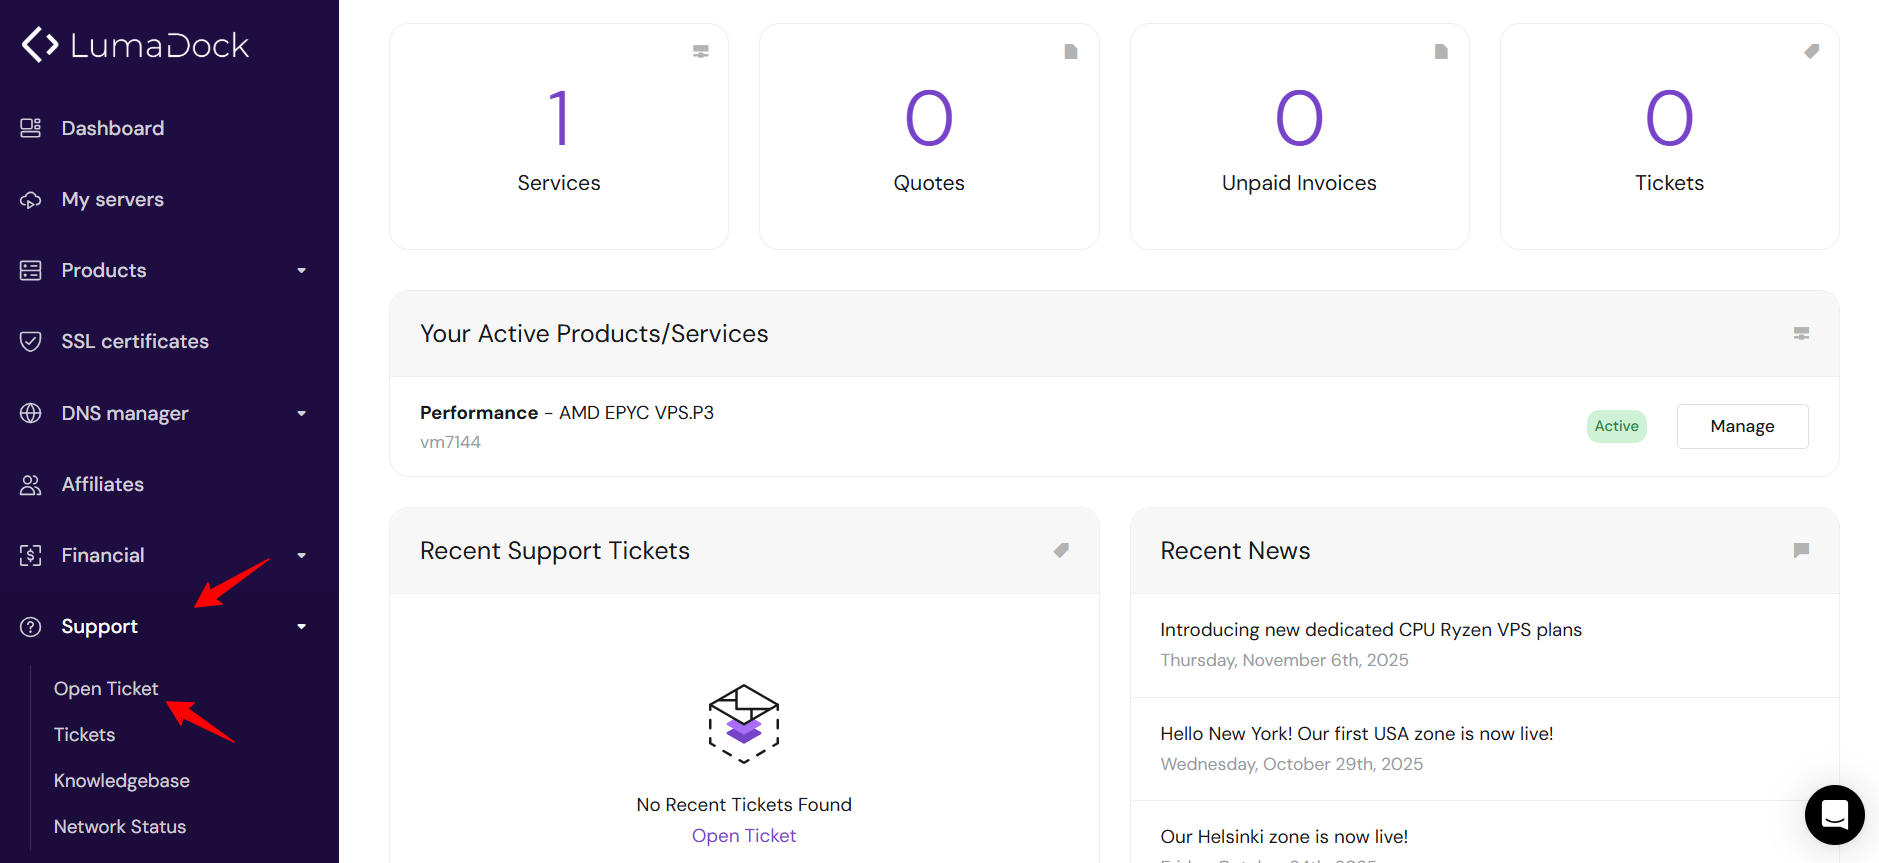The width and height of the screenshot is (1879, 863).
Task: Click the date Wednesday, October 29th, 2025
Action: point(1291,764)
